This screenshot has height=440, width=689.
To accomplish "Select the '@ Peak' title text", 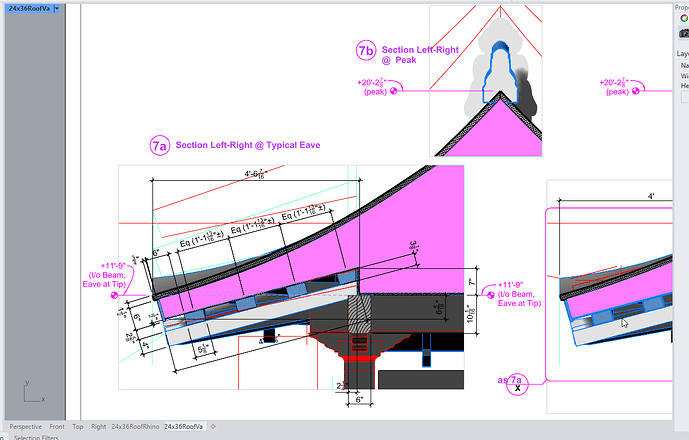I will click(x=399, y=60).
